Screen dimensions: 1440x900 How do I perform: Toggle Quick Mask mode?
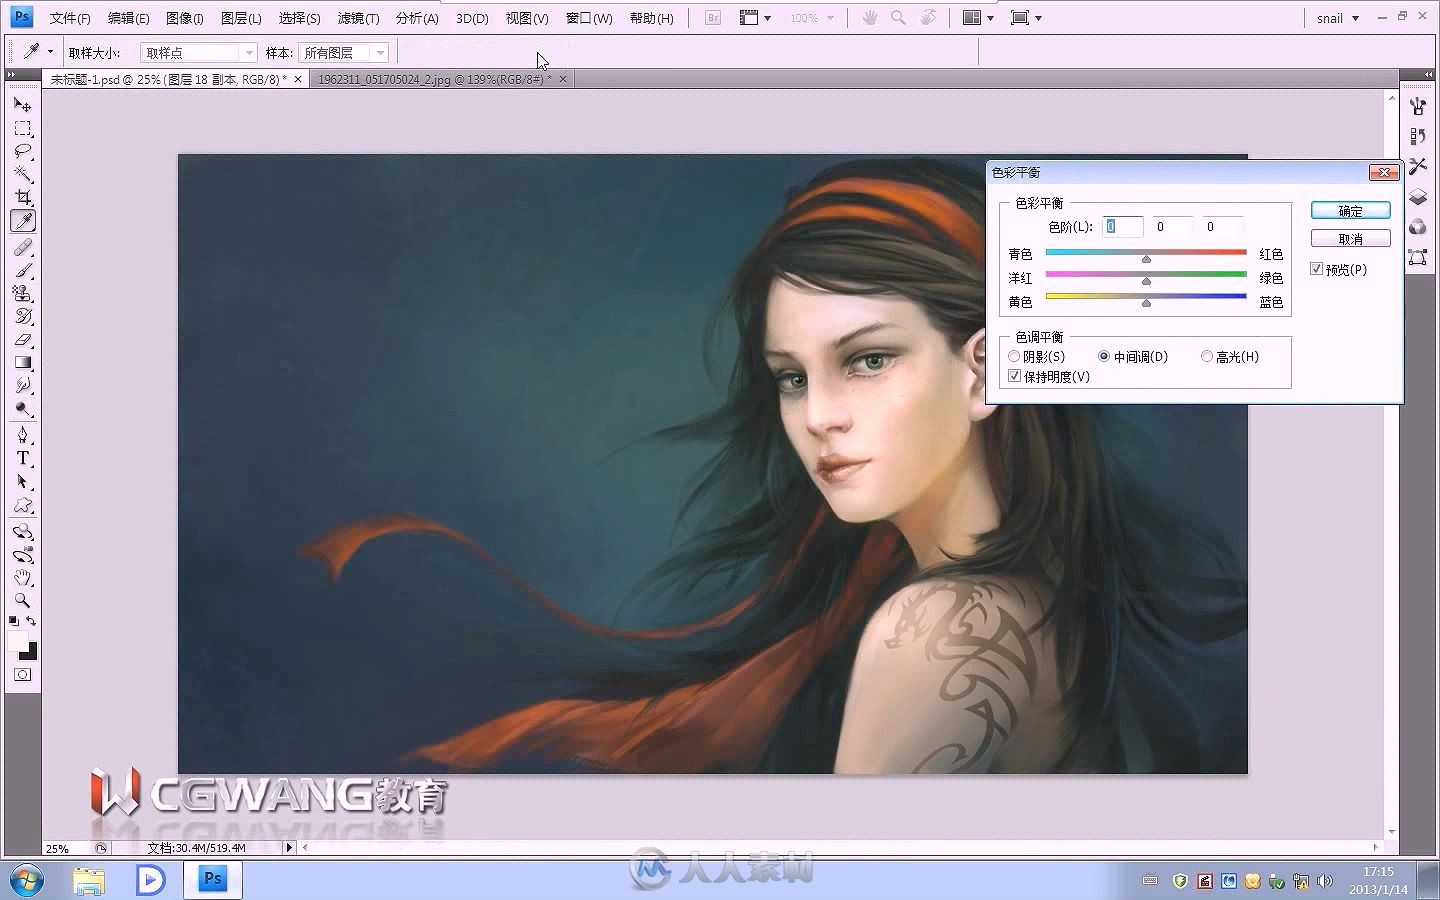[22, 674]
